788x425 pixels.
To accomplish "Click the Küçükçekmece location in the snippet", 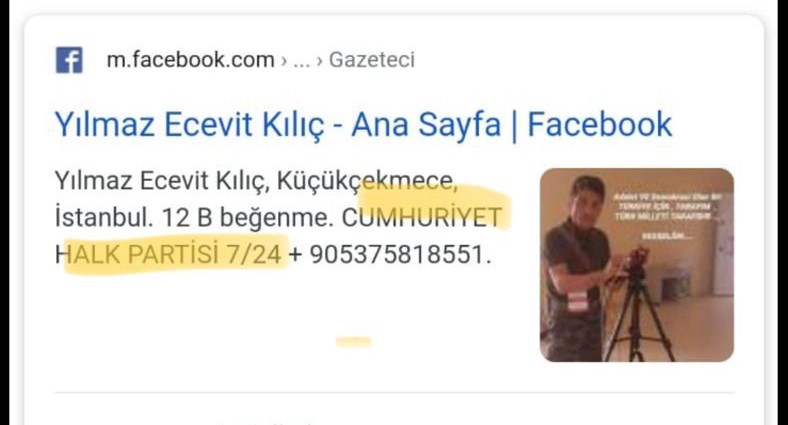I will [x=367, y=181].
